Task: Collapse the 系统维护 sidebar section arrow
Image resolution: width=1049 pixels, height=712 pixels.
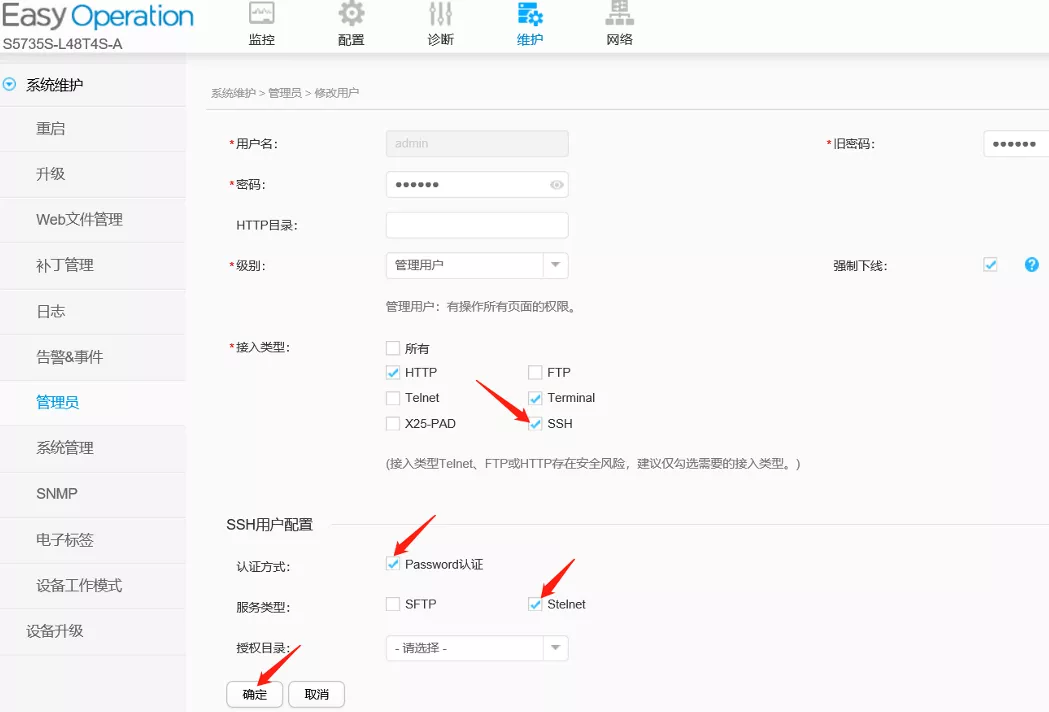Action: (x=10, y=85)
